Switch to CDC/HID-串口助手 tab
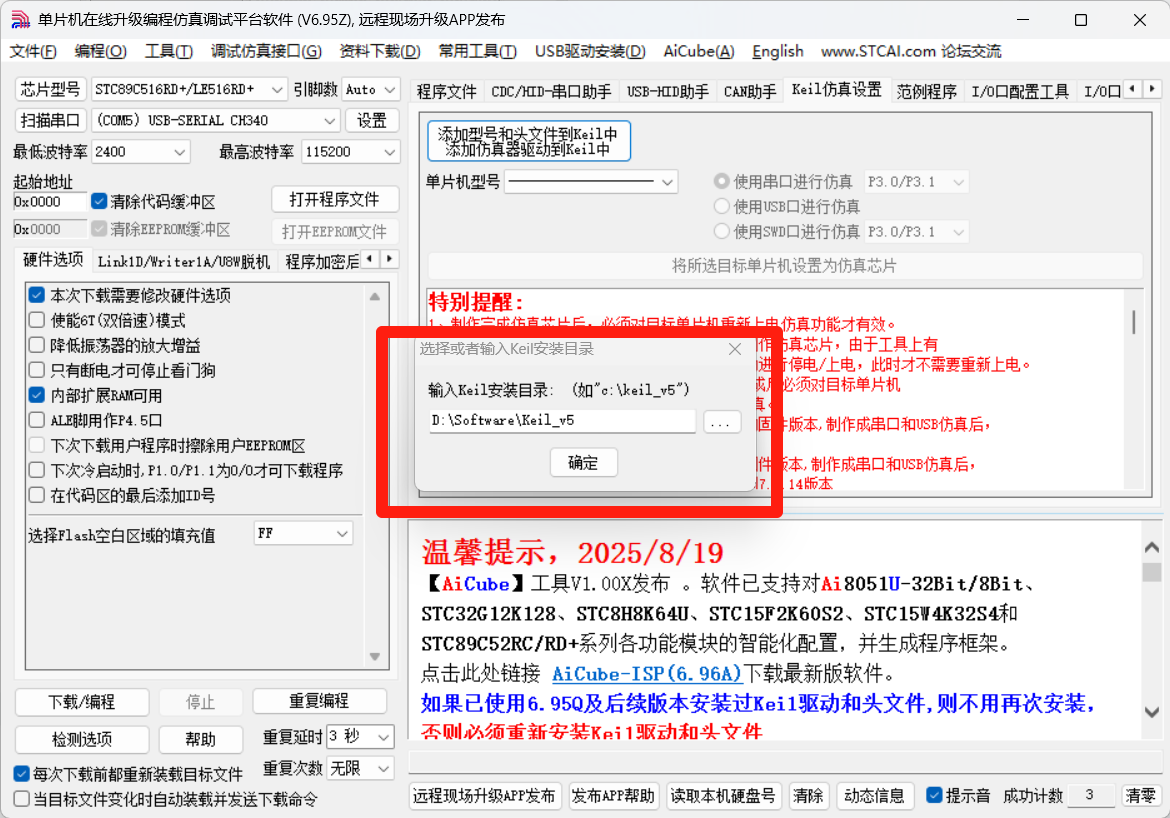 coord(551,92)
